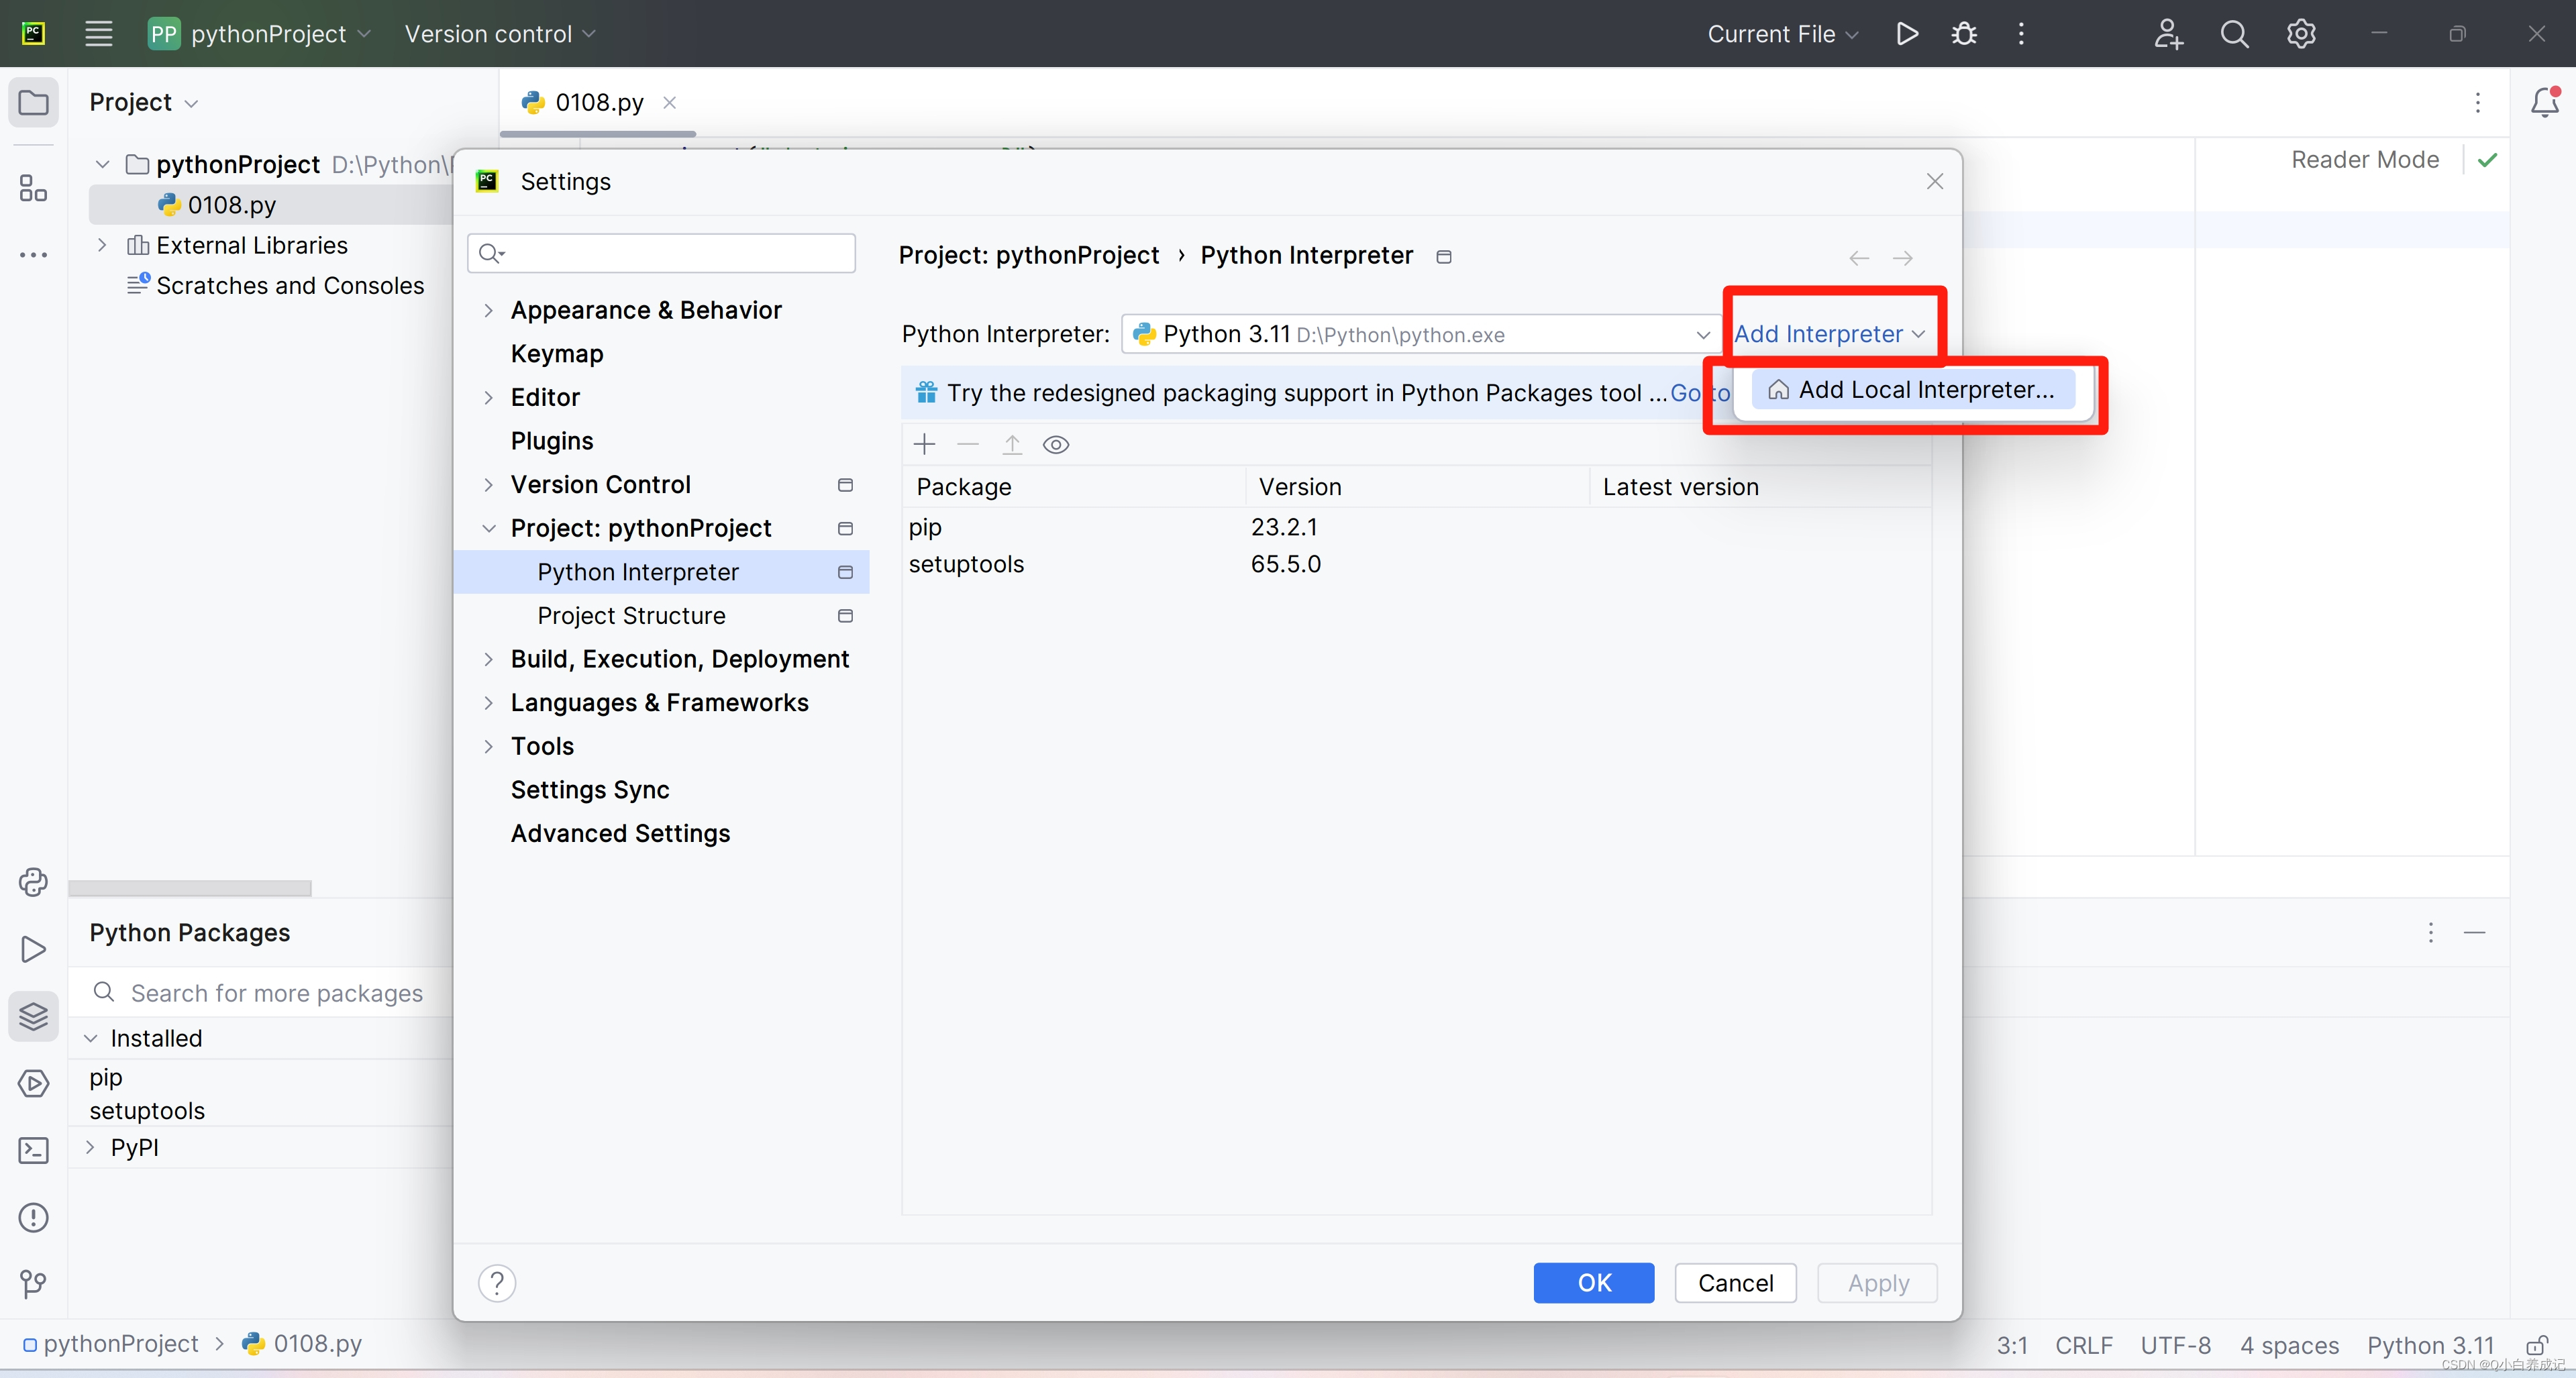This screenshot has width=2576, height=1378.
Task: Disable Reader Mode with the checkmark toggle
Action: coord(2488,160)
